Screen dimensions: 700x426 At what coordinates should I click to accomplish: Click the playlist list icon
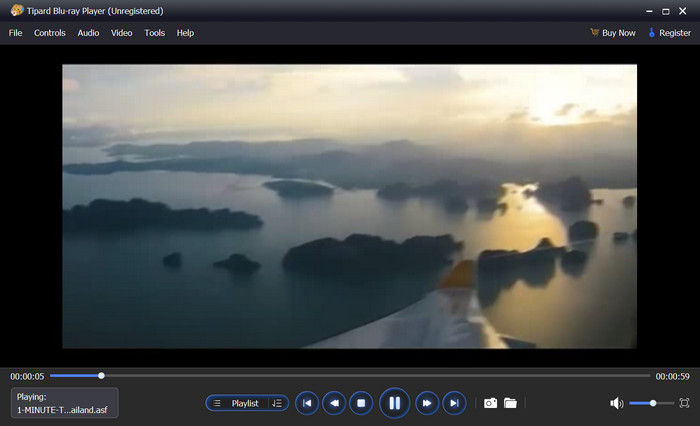(x=217, y=403)
